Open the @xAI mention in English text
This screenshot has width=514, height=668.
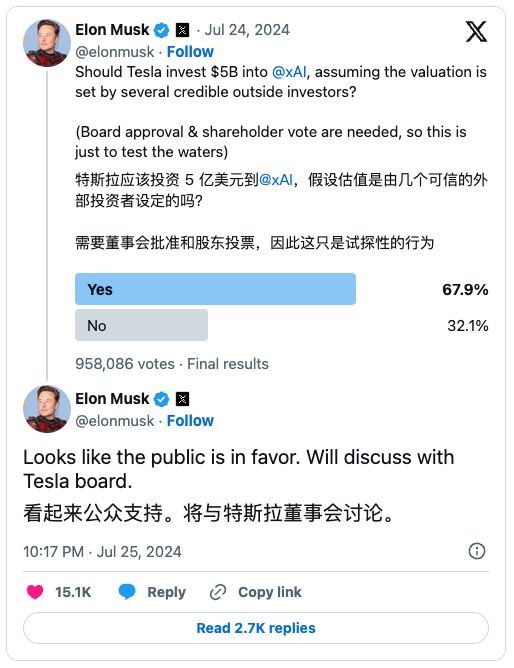289,72
